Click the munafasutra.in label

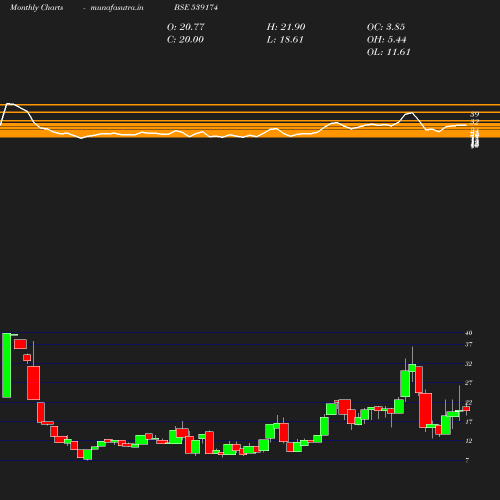click(x=117, y=8)
